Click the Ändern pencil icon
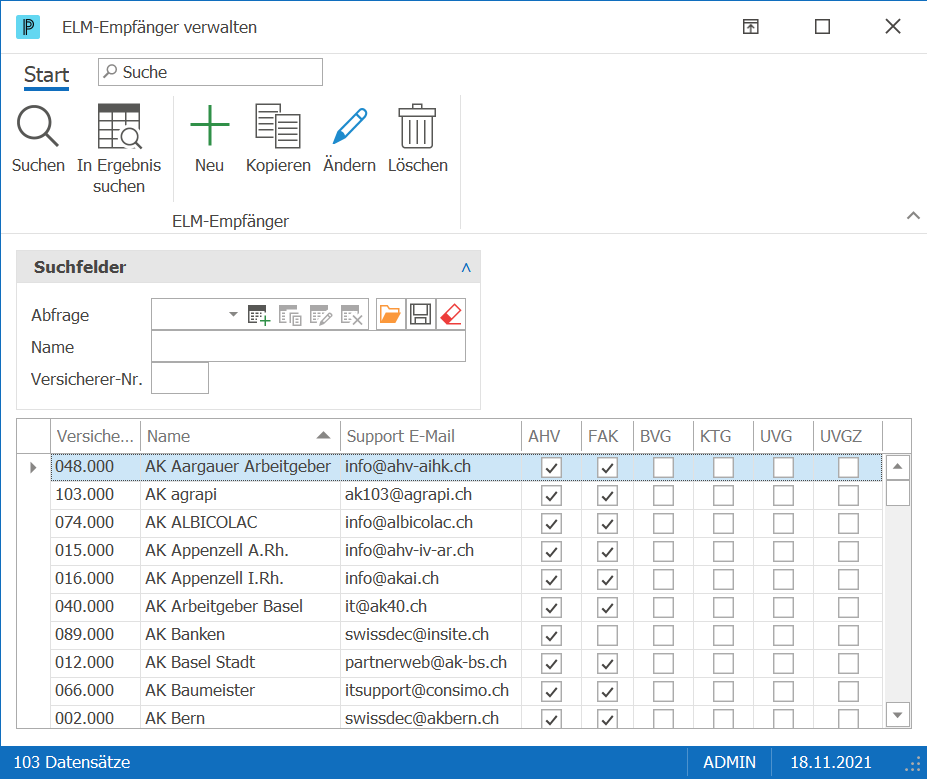This screenshot has width=927, height=779. coord(349,126)
